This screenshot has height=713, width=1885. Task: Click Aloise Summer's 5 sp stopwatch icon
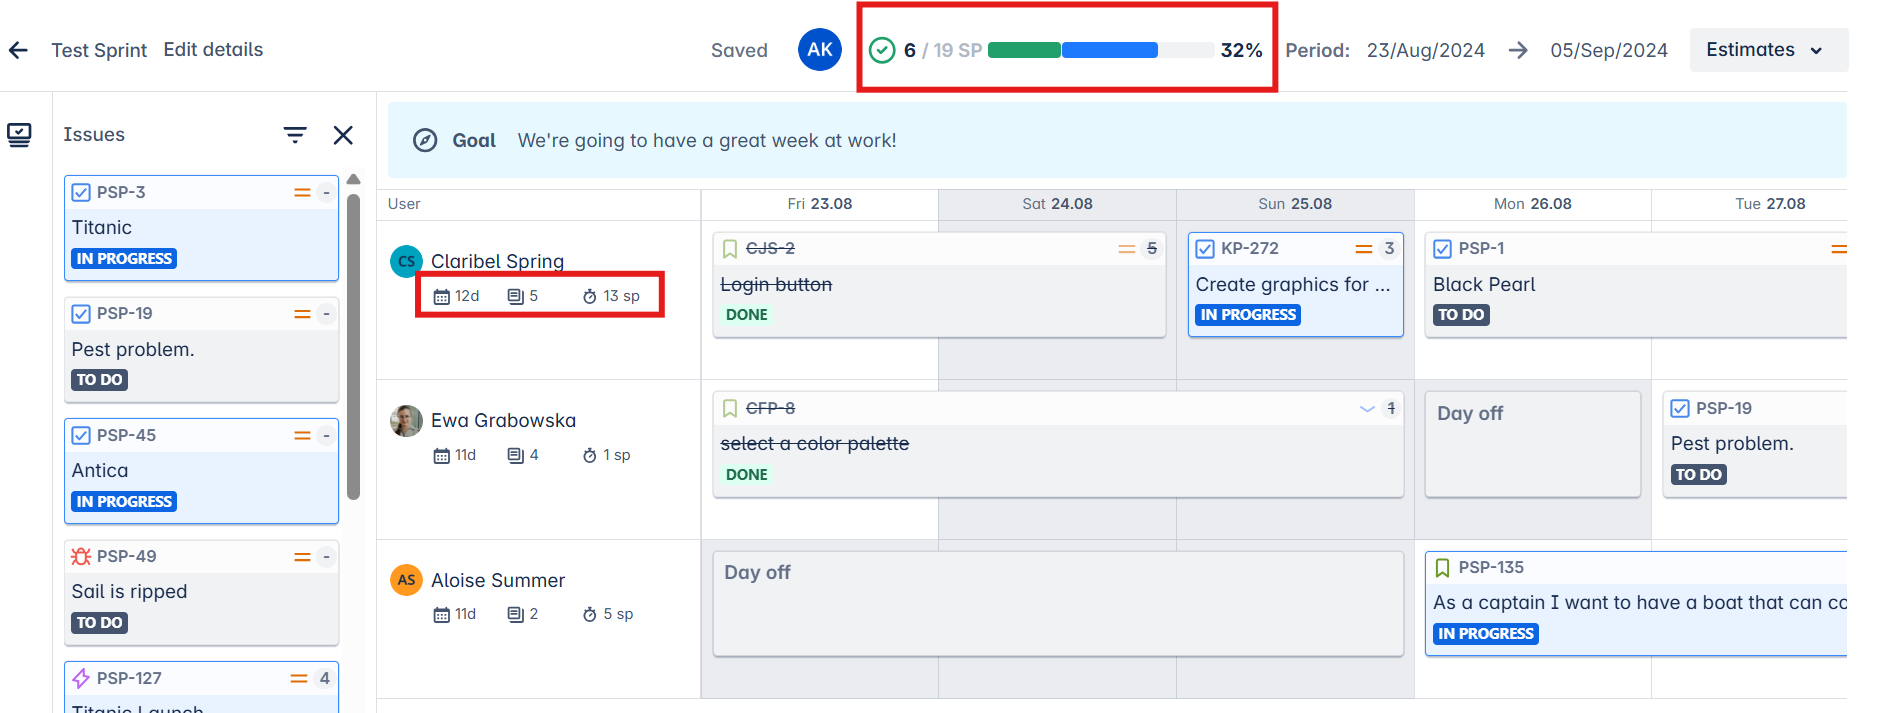tap(590, 614)
